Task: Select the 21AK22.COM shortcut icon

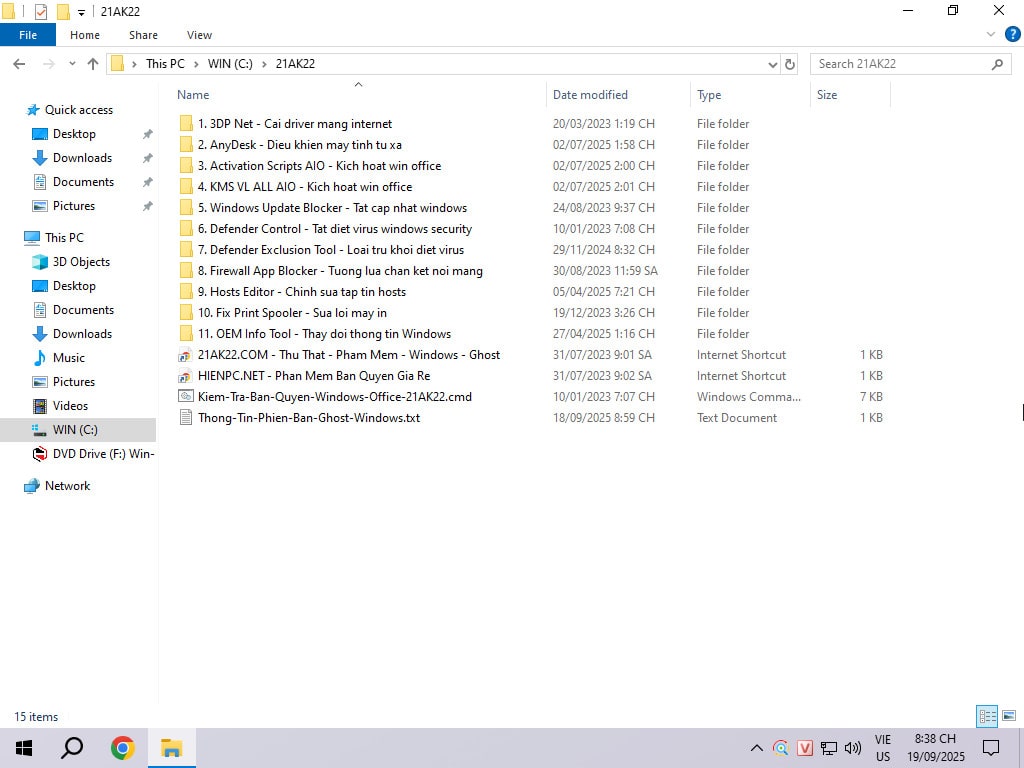Action: 186,355
